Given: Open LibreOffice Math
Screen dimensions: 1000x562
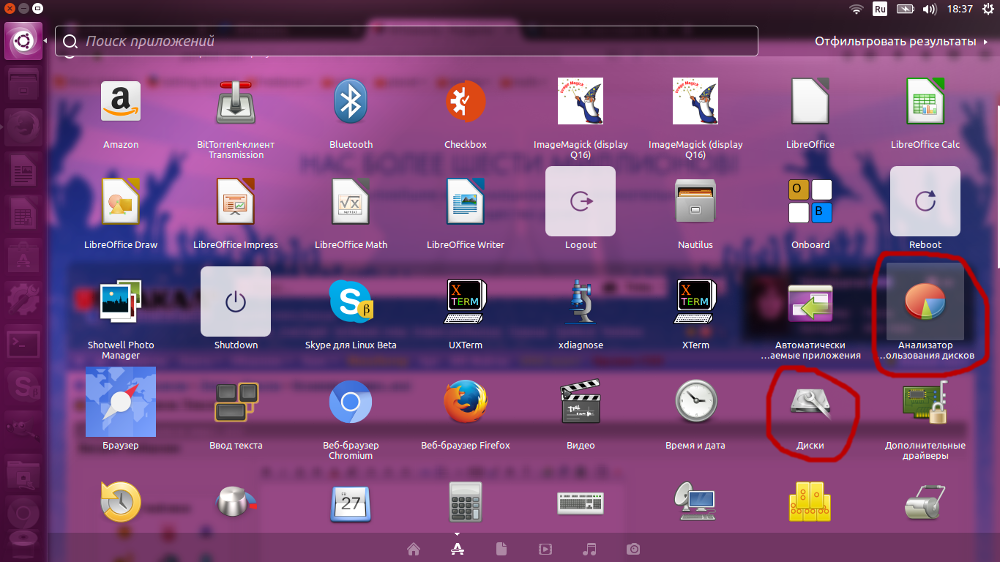Looking at the screenshot, I should (x=350, y=202).
